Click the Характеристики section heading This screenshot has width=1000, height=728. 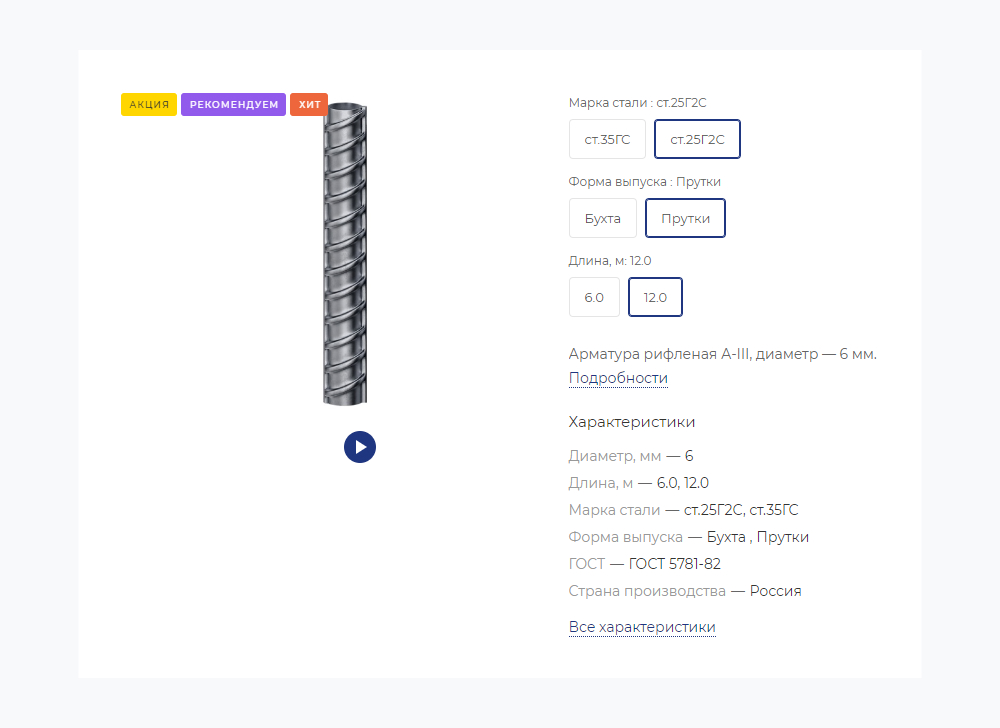[631, 422]
